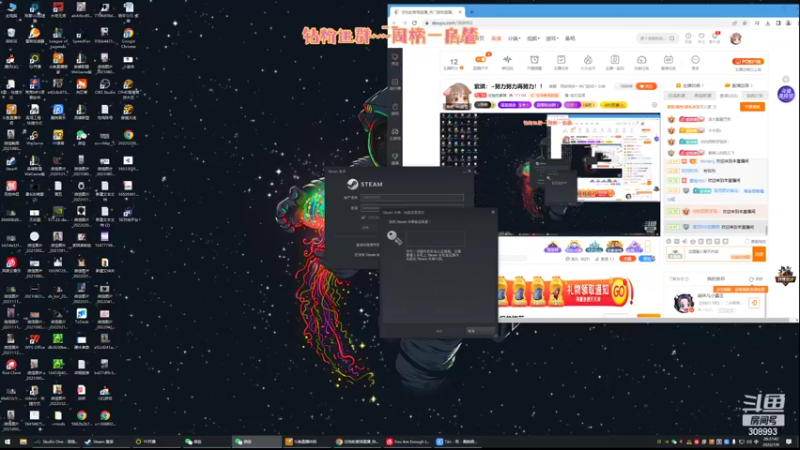Click the Douyu search magnifier icon
Viewport: 800px width, 450px height.
[x=672, y=38]
